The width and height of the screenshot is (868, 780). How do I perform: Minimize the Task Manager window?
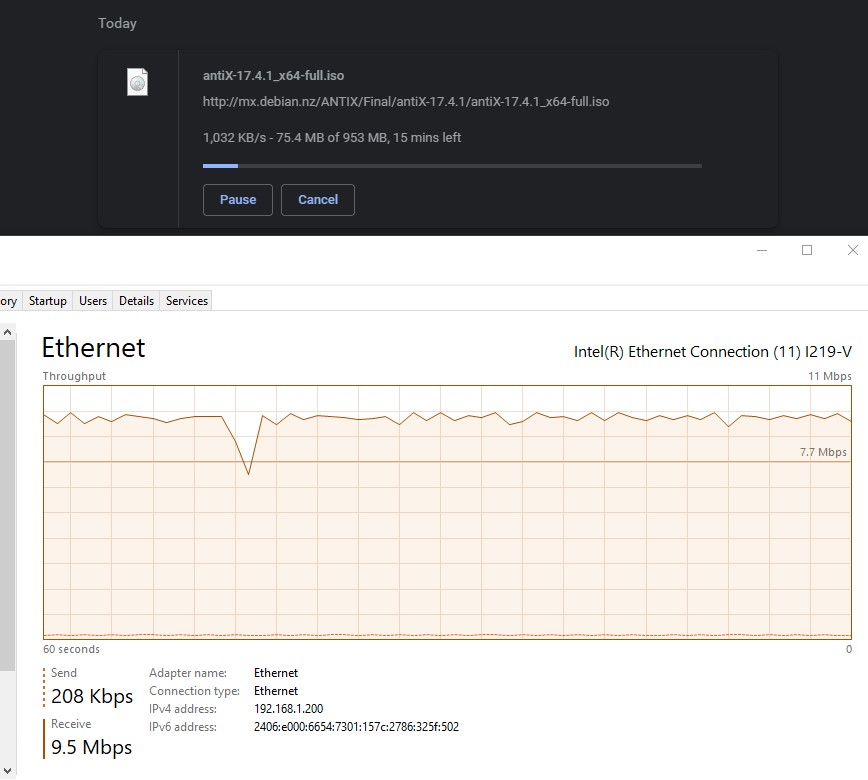click(762, 250)
